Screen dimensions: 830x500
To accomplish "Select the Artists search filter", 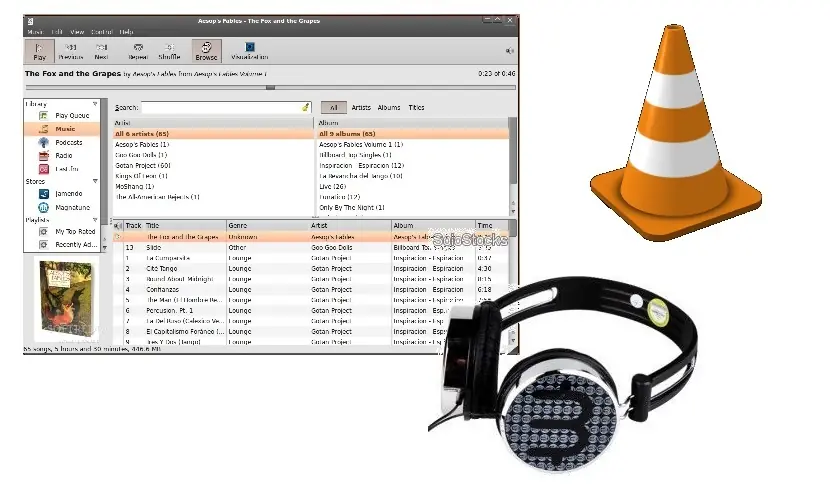I will click(x=361, y=107).
